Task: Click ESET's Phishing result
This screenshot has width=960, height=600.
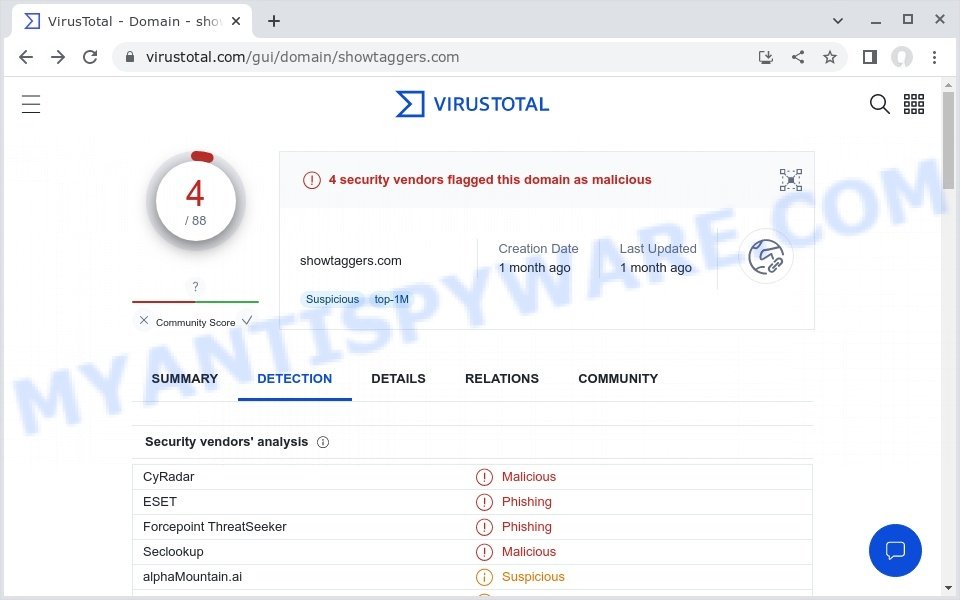Action: click(527, 502)
